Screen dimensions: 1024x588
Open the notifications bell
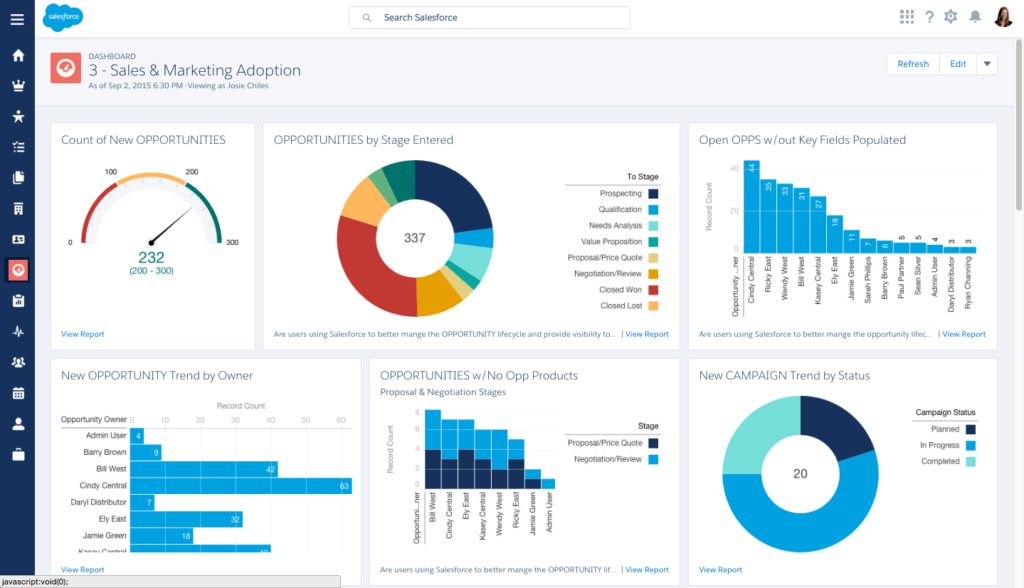975,17
